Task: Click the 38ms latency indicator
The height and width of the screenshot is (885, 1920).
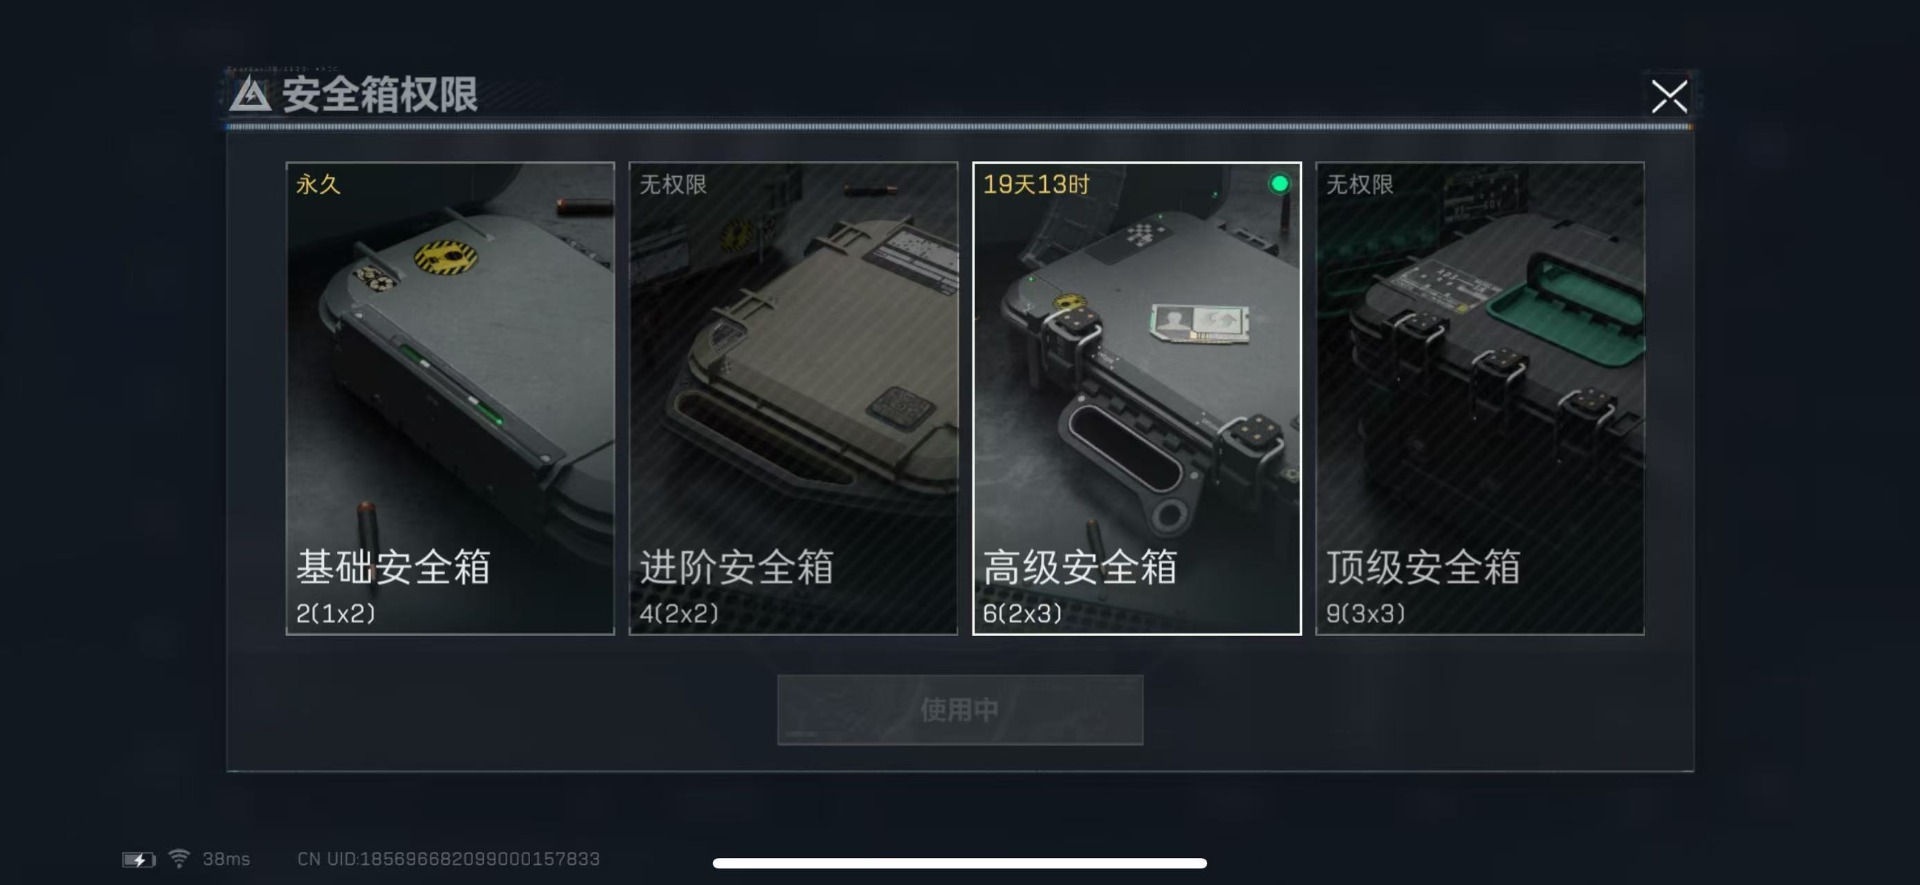Action: pos(226,859)
